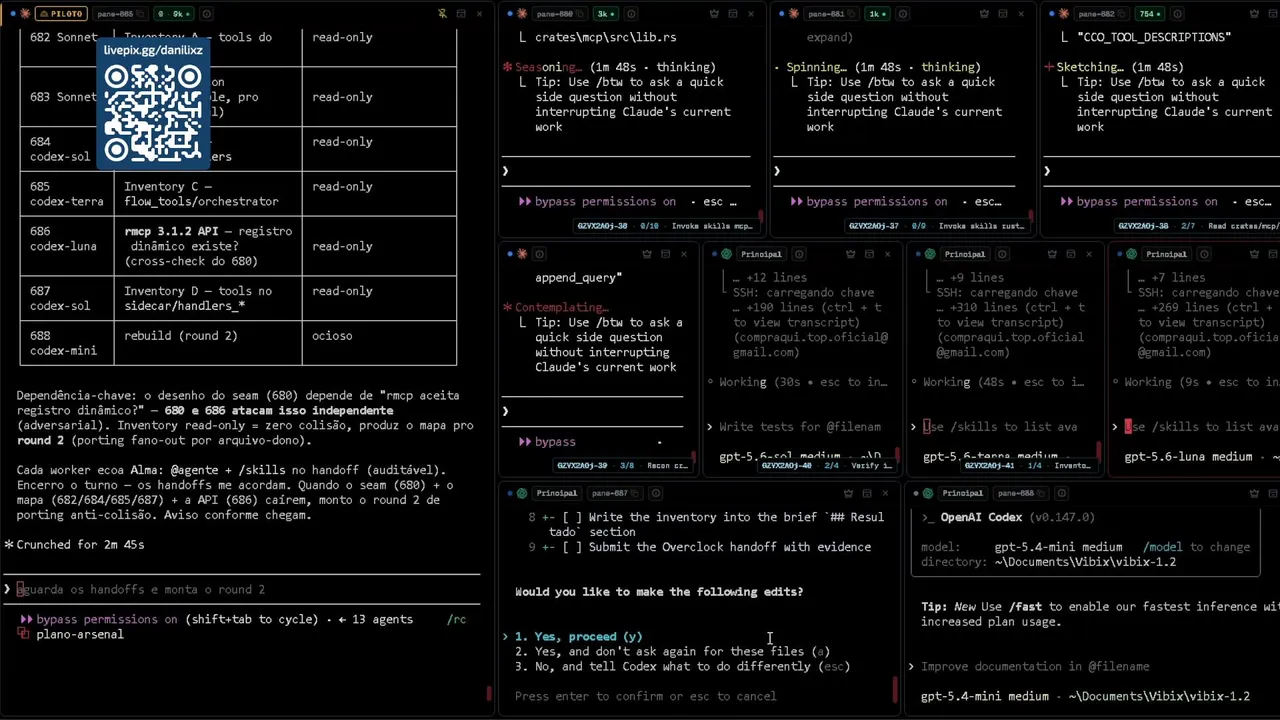This screenshot has width=1280, height=720.
Task: Toggle the crown icon in the gpt-5.6-luna pane
Action: click(1255, 254)
